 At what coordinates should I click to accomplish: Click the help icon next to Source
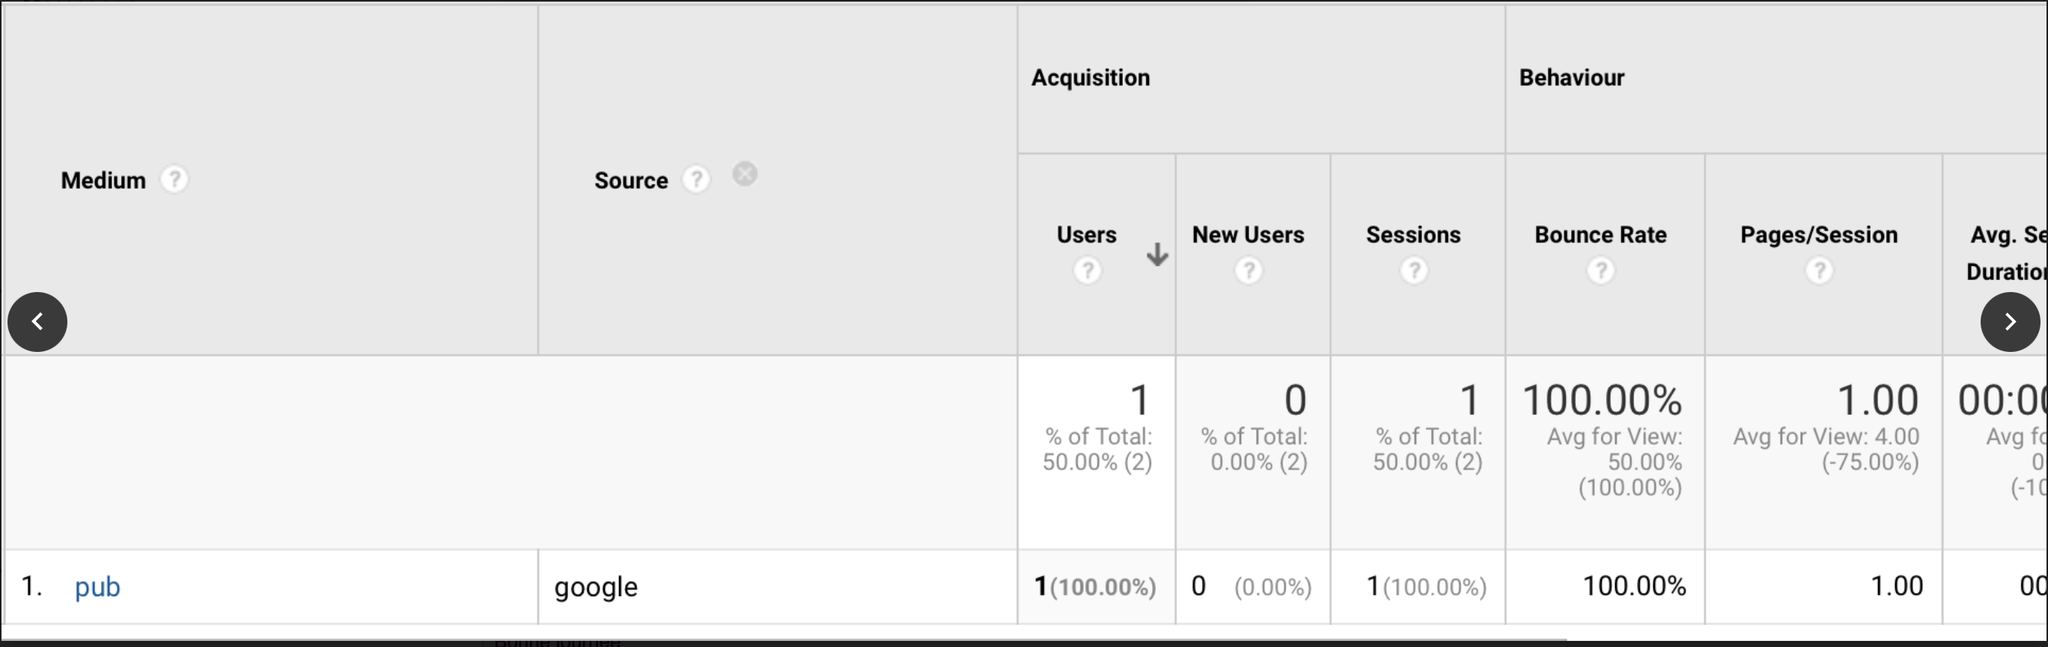click(696, 180)
